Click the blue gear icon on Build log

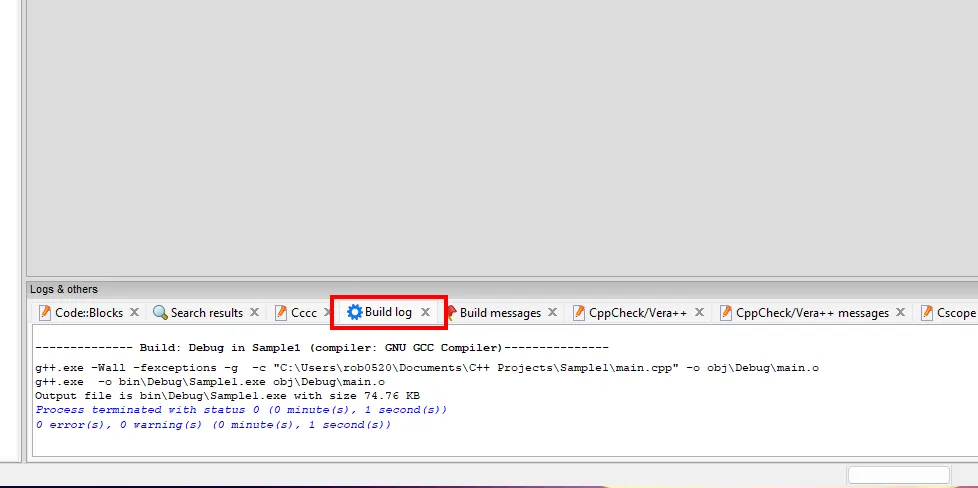click(354, 312)
